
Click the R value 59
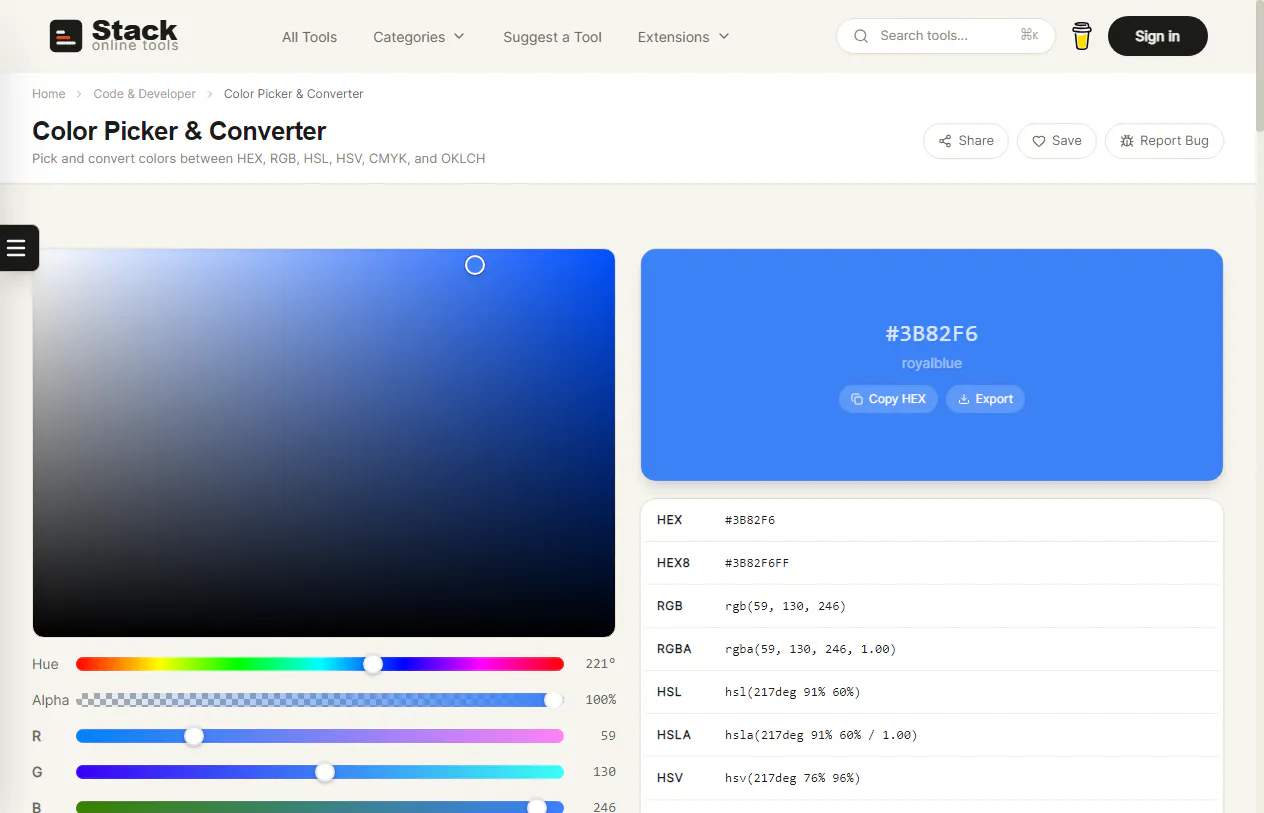click(608, 736)
